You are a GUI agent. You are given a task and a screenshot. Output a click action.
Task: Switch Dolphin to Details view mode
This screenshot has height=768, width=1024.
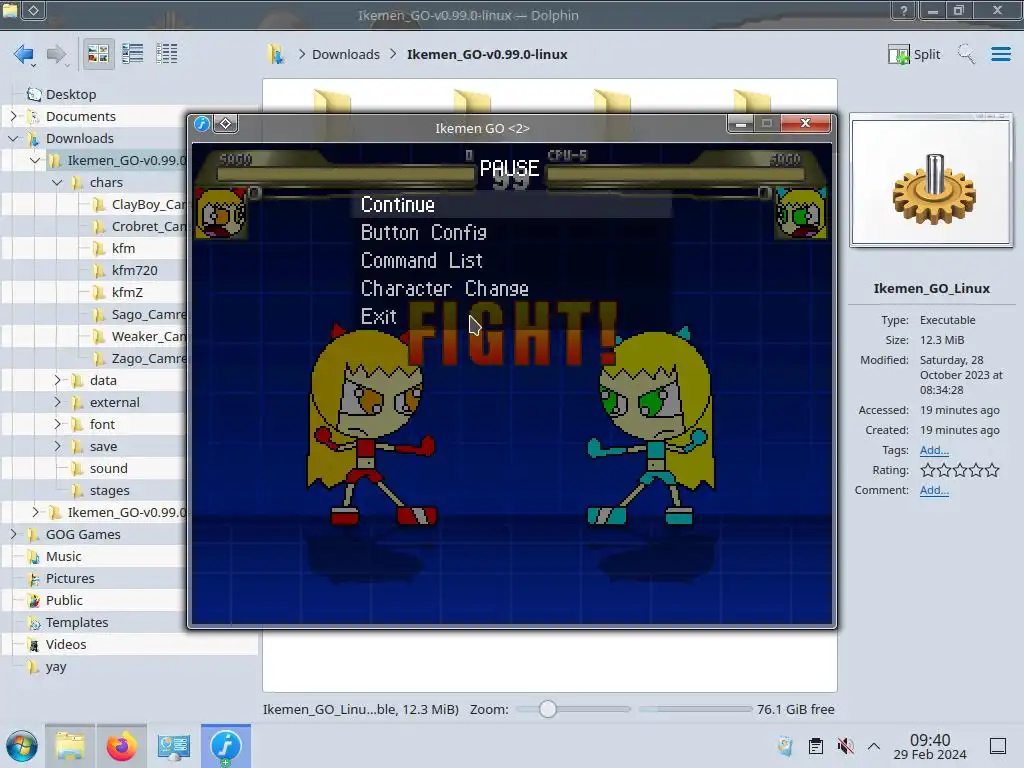pos(167,54)
